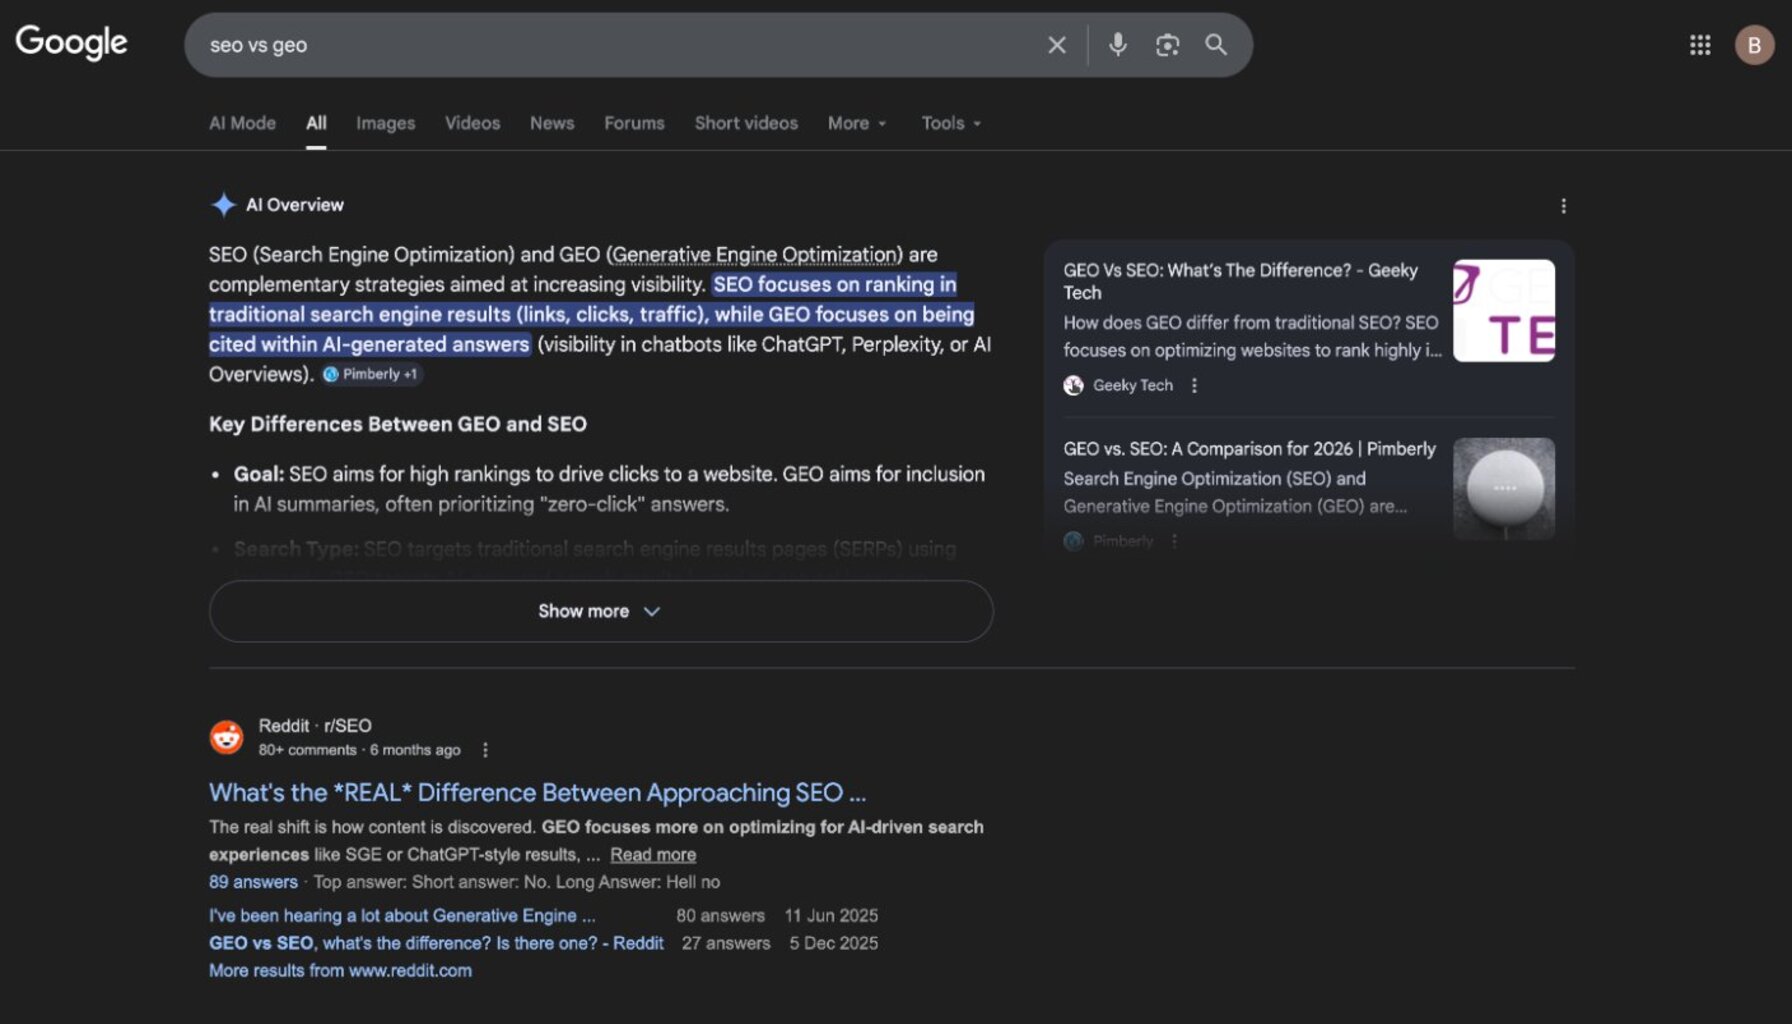Open the Google account profile avatar
This screenshot has height=1024, width=1792.
pyautogui.click(x=1753, y=45)
